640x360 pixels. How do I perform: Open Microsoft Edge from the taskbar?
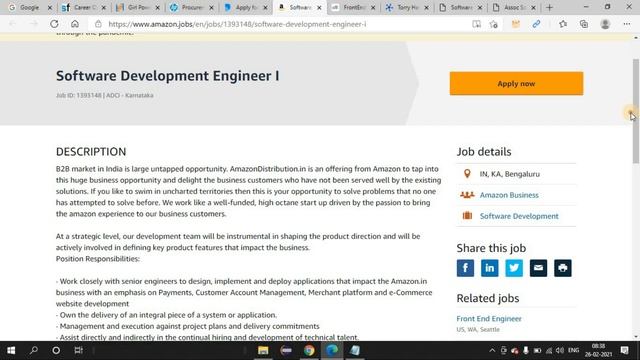point(332,350)
